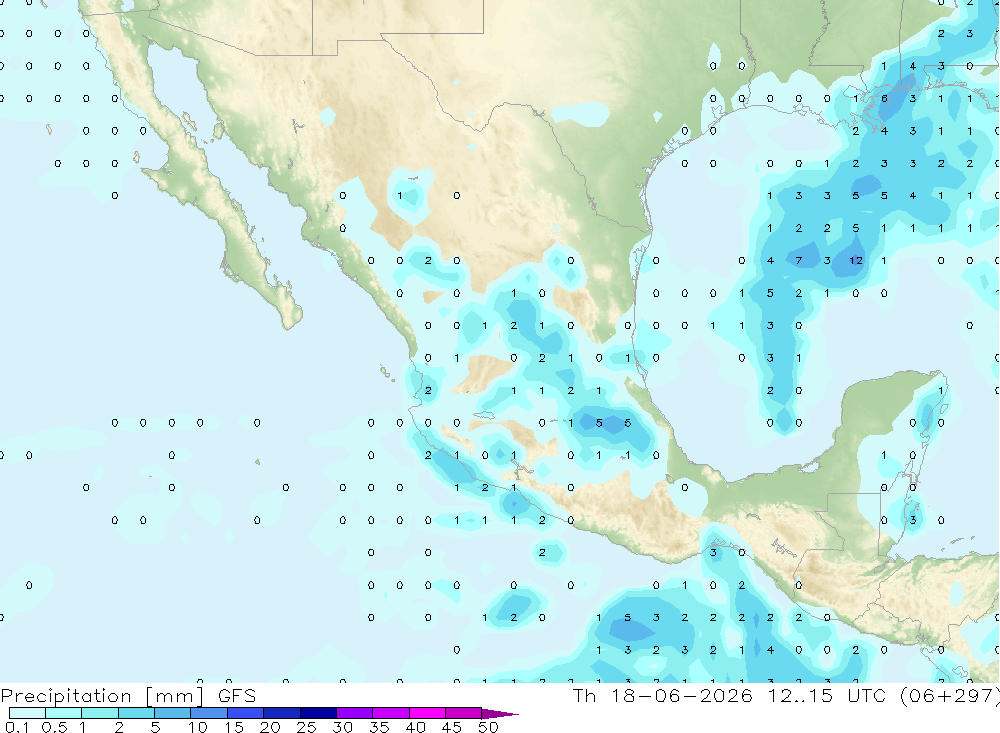
Task: Pick the 10–15 mm blue legend swatch
Action: coord(209,713)
